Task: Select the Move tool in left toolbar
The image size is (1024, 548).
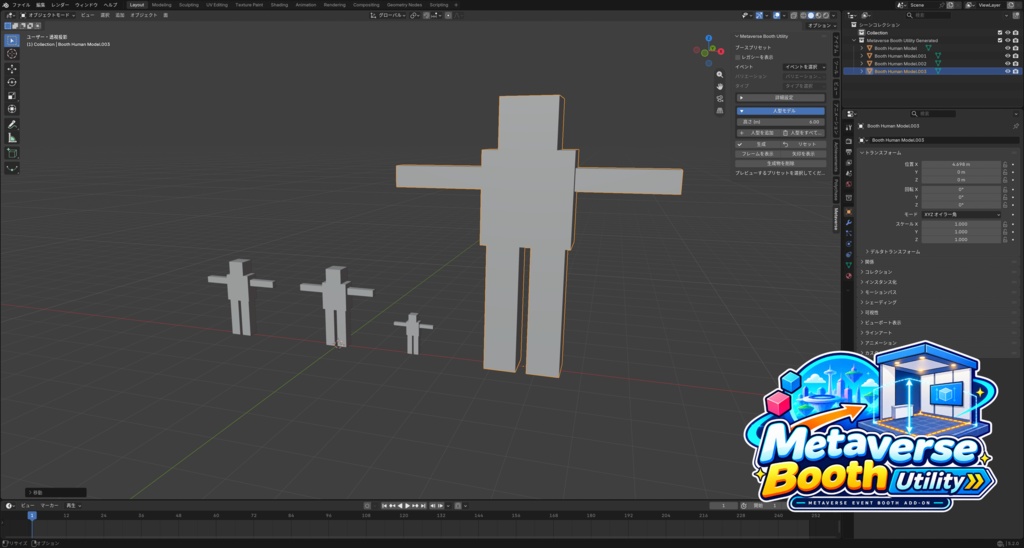Action: [12, 69]
